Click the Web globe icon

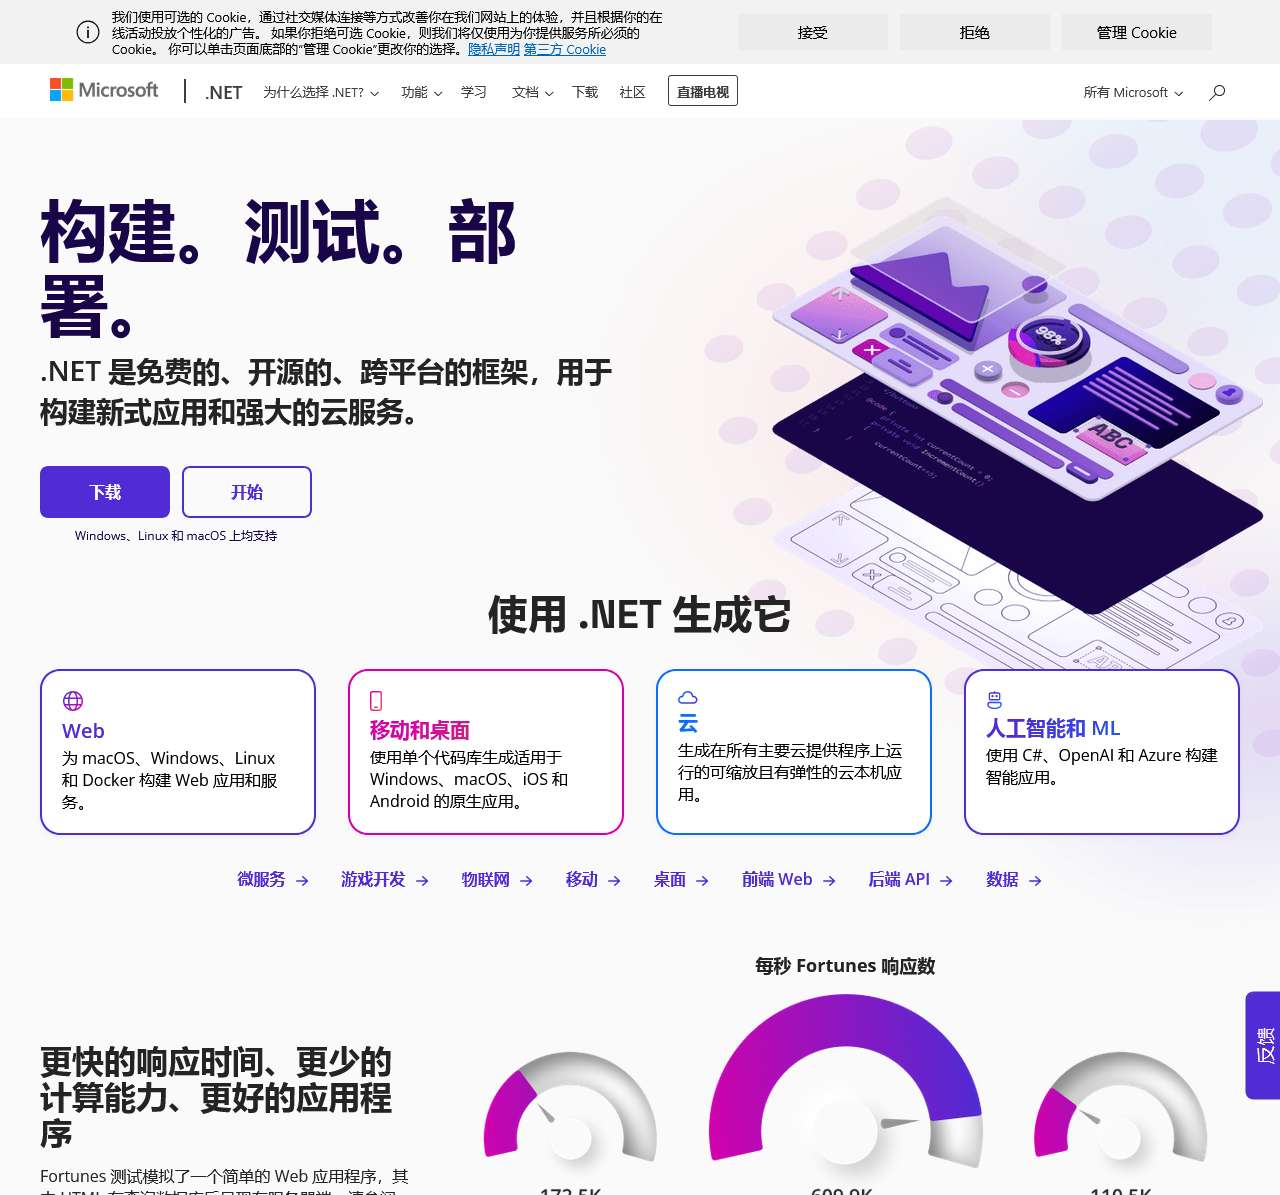[73, 701]
